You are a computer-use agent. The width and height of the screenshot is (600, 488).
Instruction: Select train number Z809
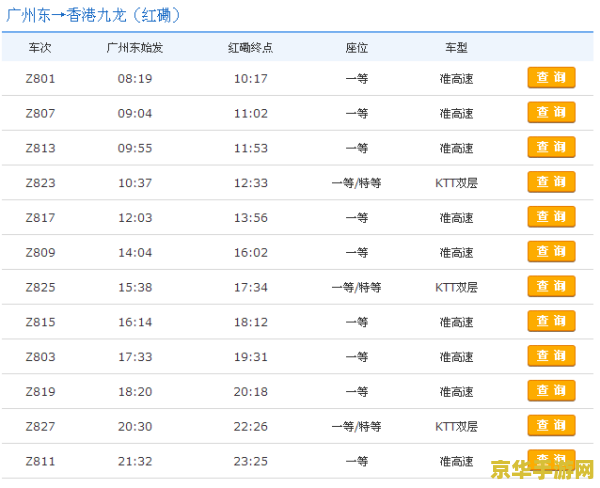[x=40, y=253]
